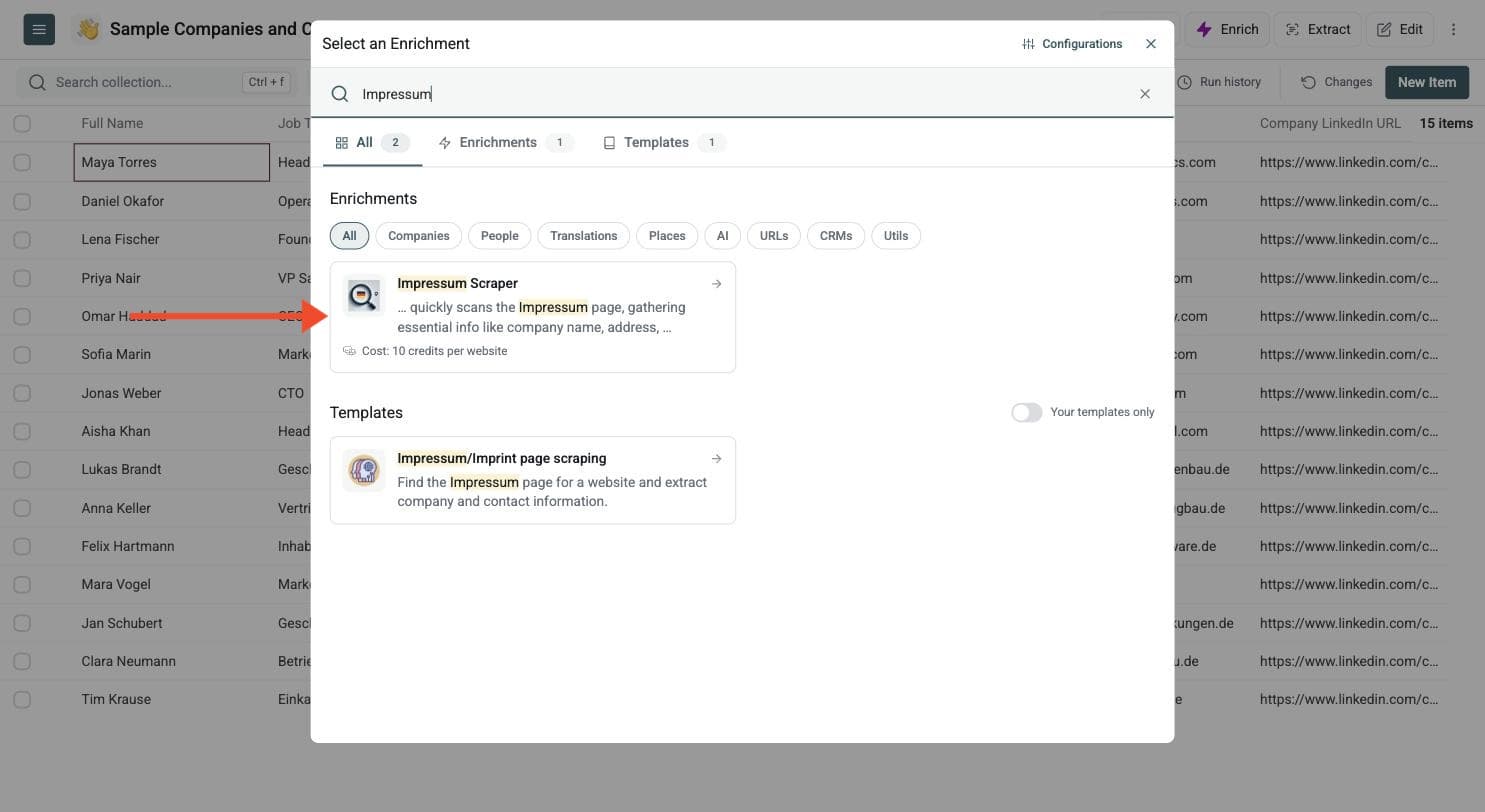Screen dimensions: 1485x812
Task: Filter enrichments by Places
Action: [x=667, y=236]
